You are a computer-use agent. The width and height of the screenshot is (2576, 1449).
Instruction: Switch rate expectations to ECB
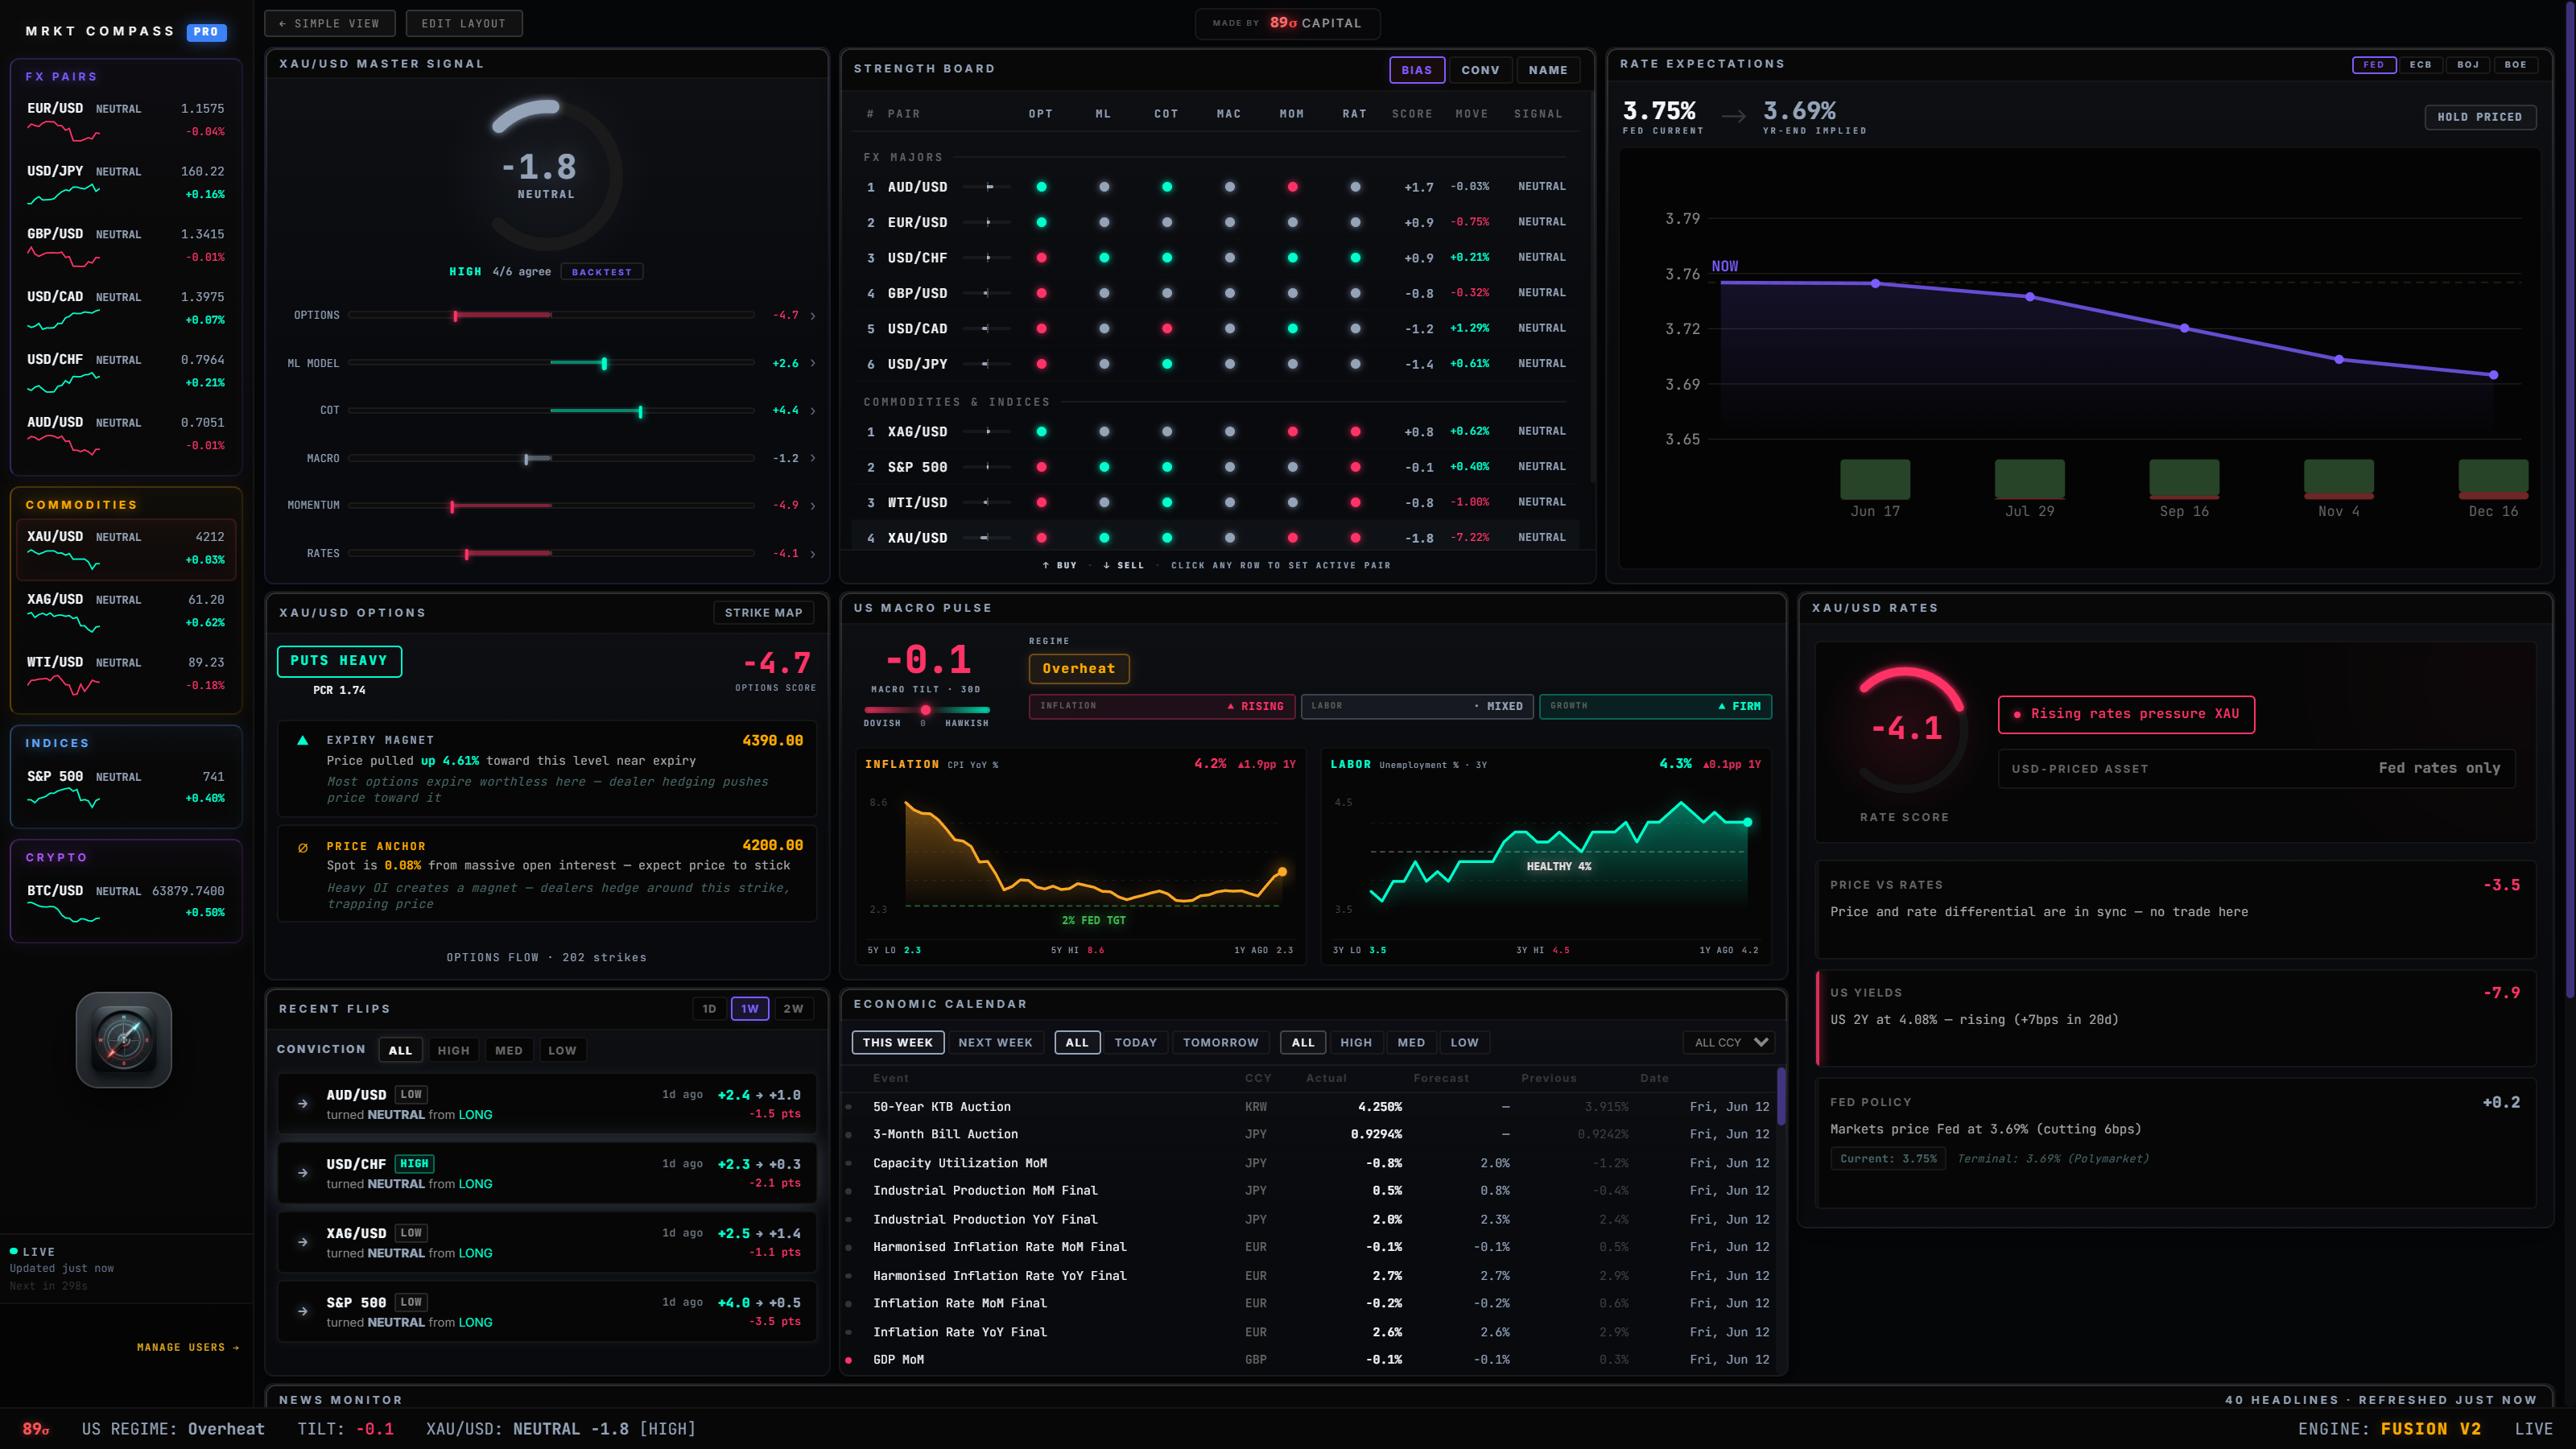[x=2420, y=64]
